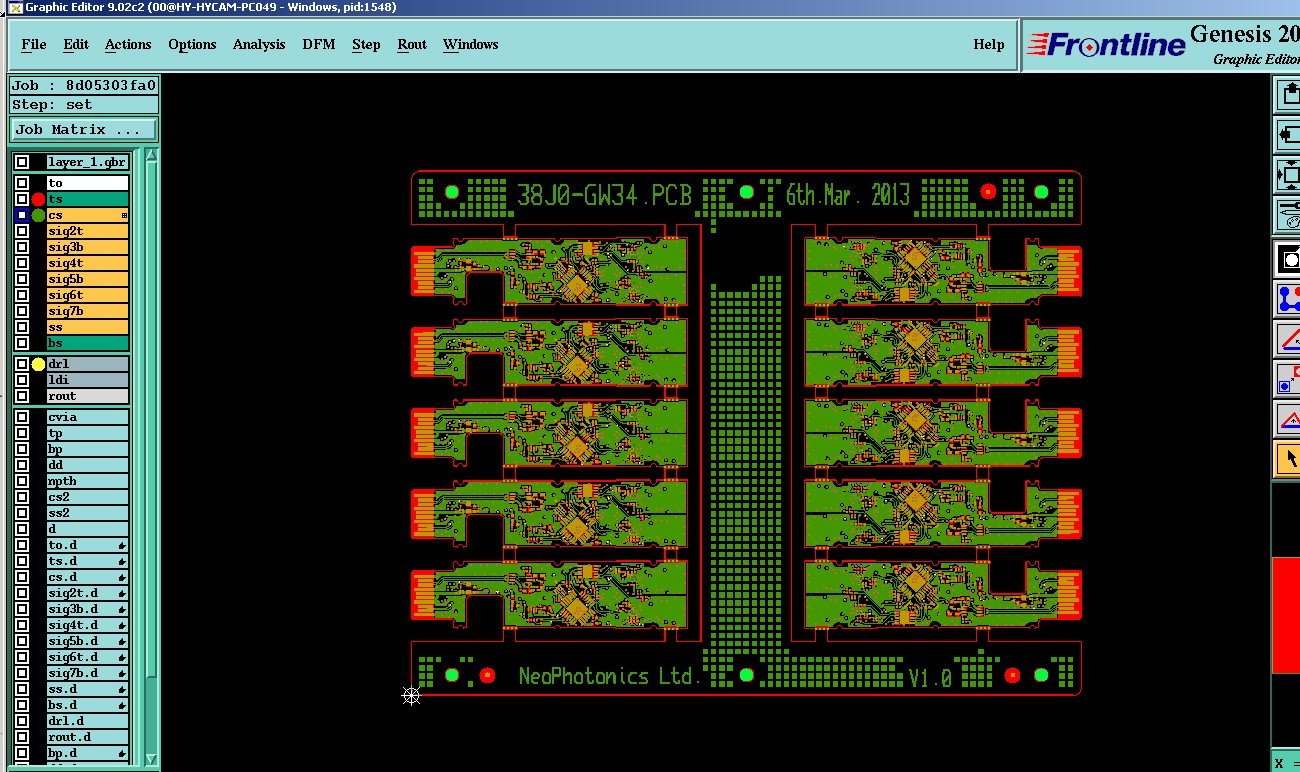Select the sig3b layer name
The height and width of the screenshot is (772, 1300).
pyautogui.click(x=88, y=247)
